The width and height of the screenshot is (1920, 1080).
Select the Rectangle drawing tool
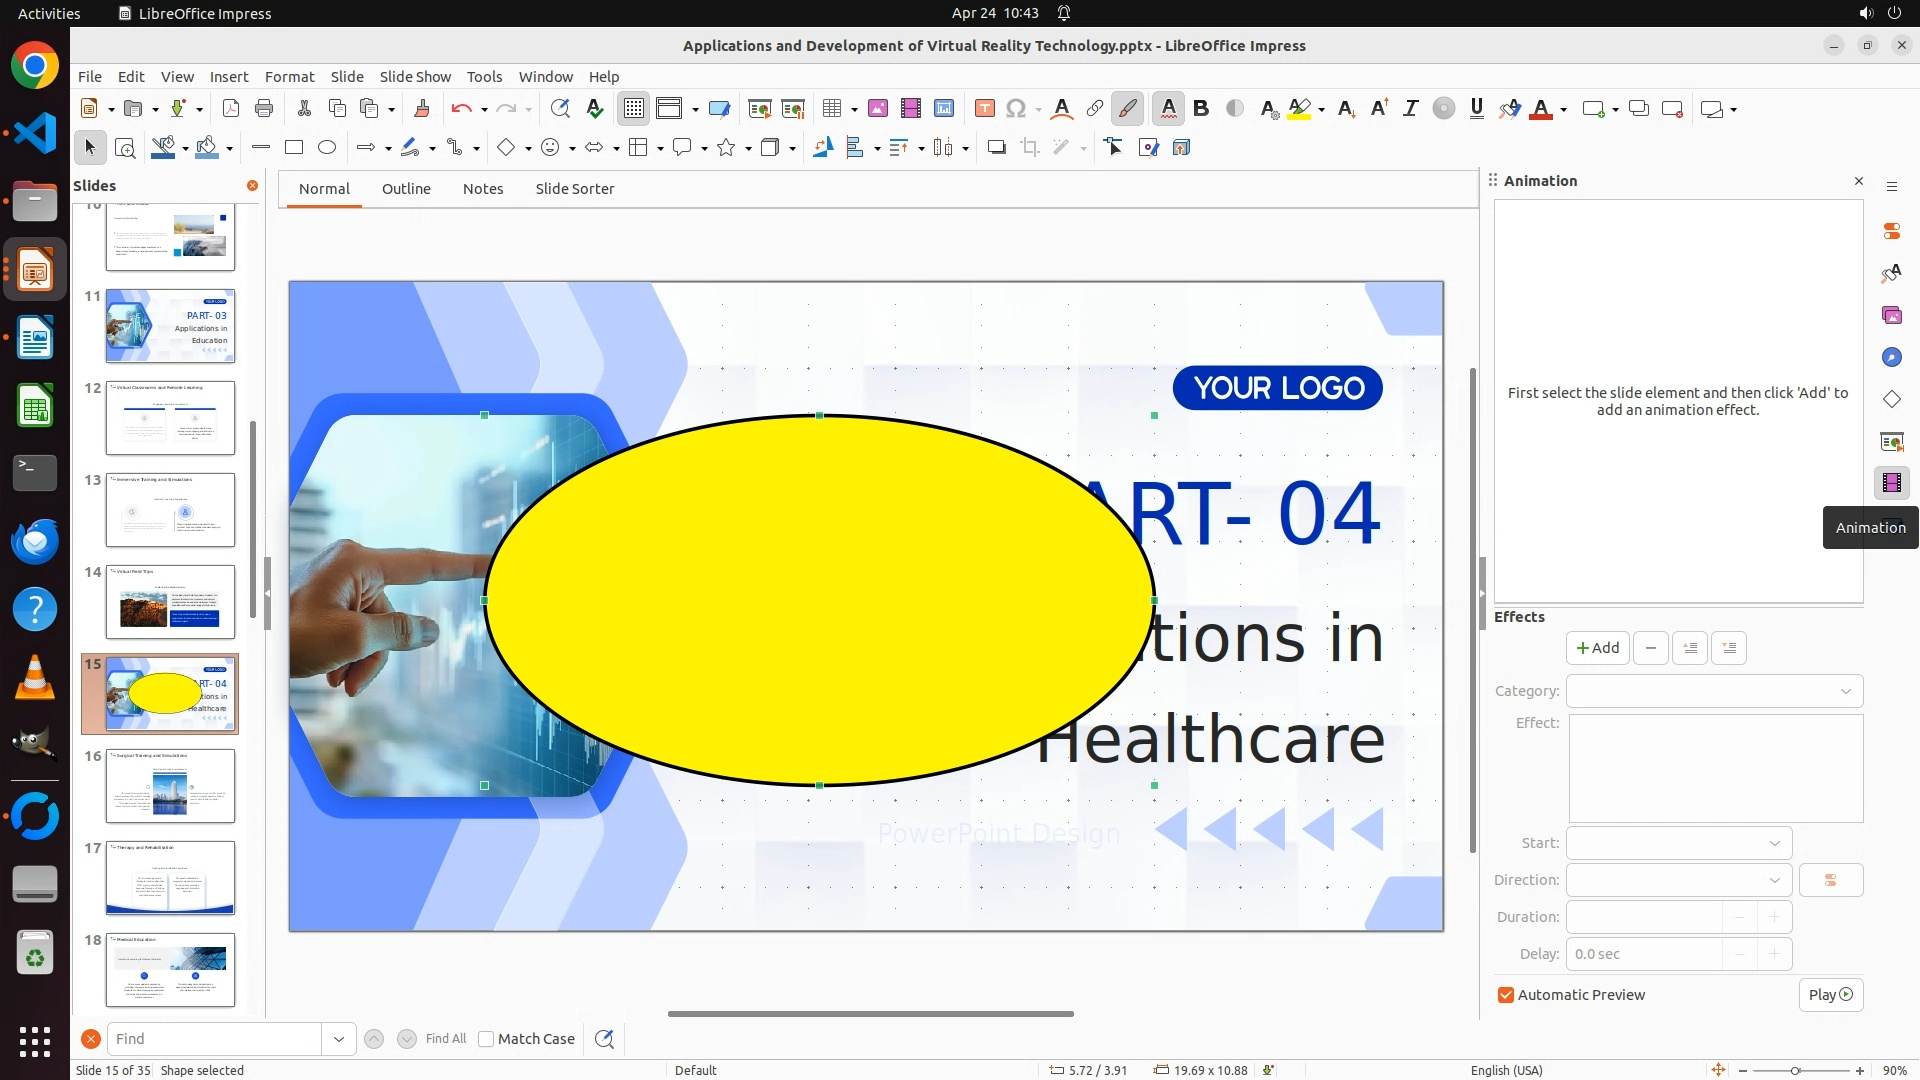click(294, 148)
